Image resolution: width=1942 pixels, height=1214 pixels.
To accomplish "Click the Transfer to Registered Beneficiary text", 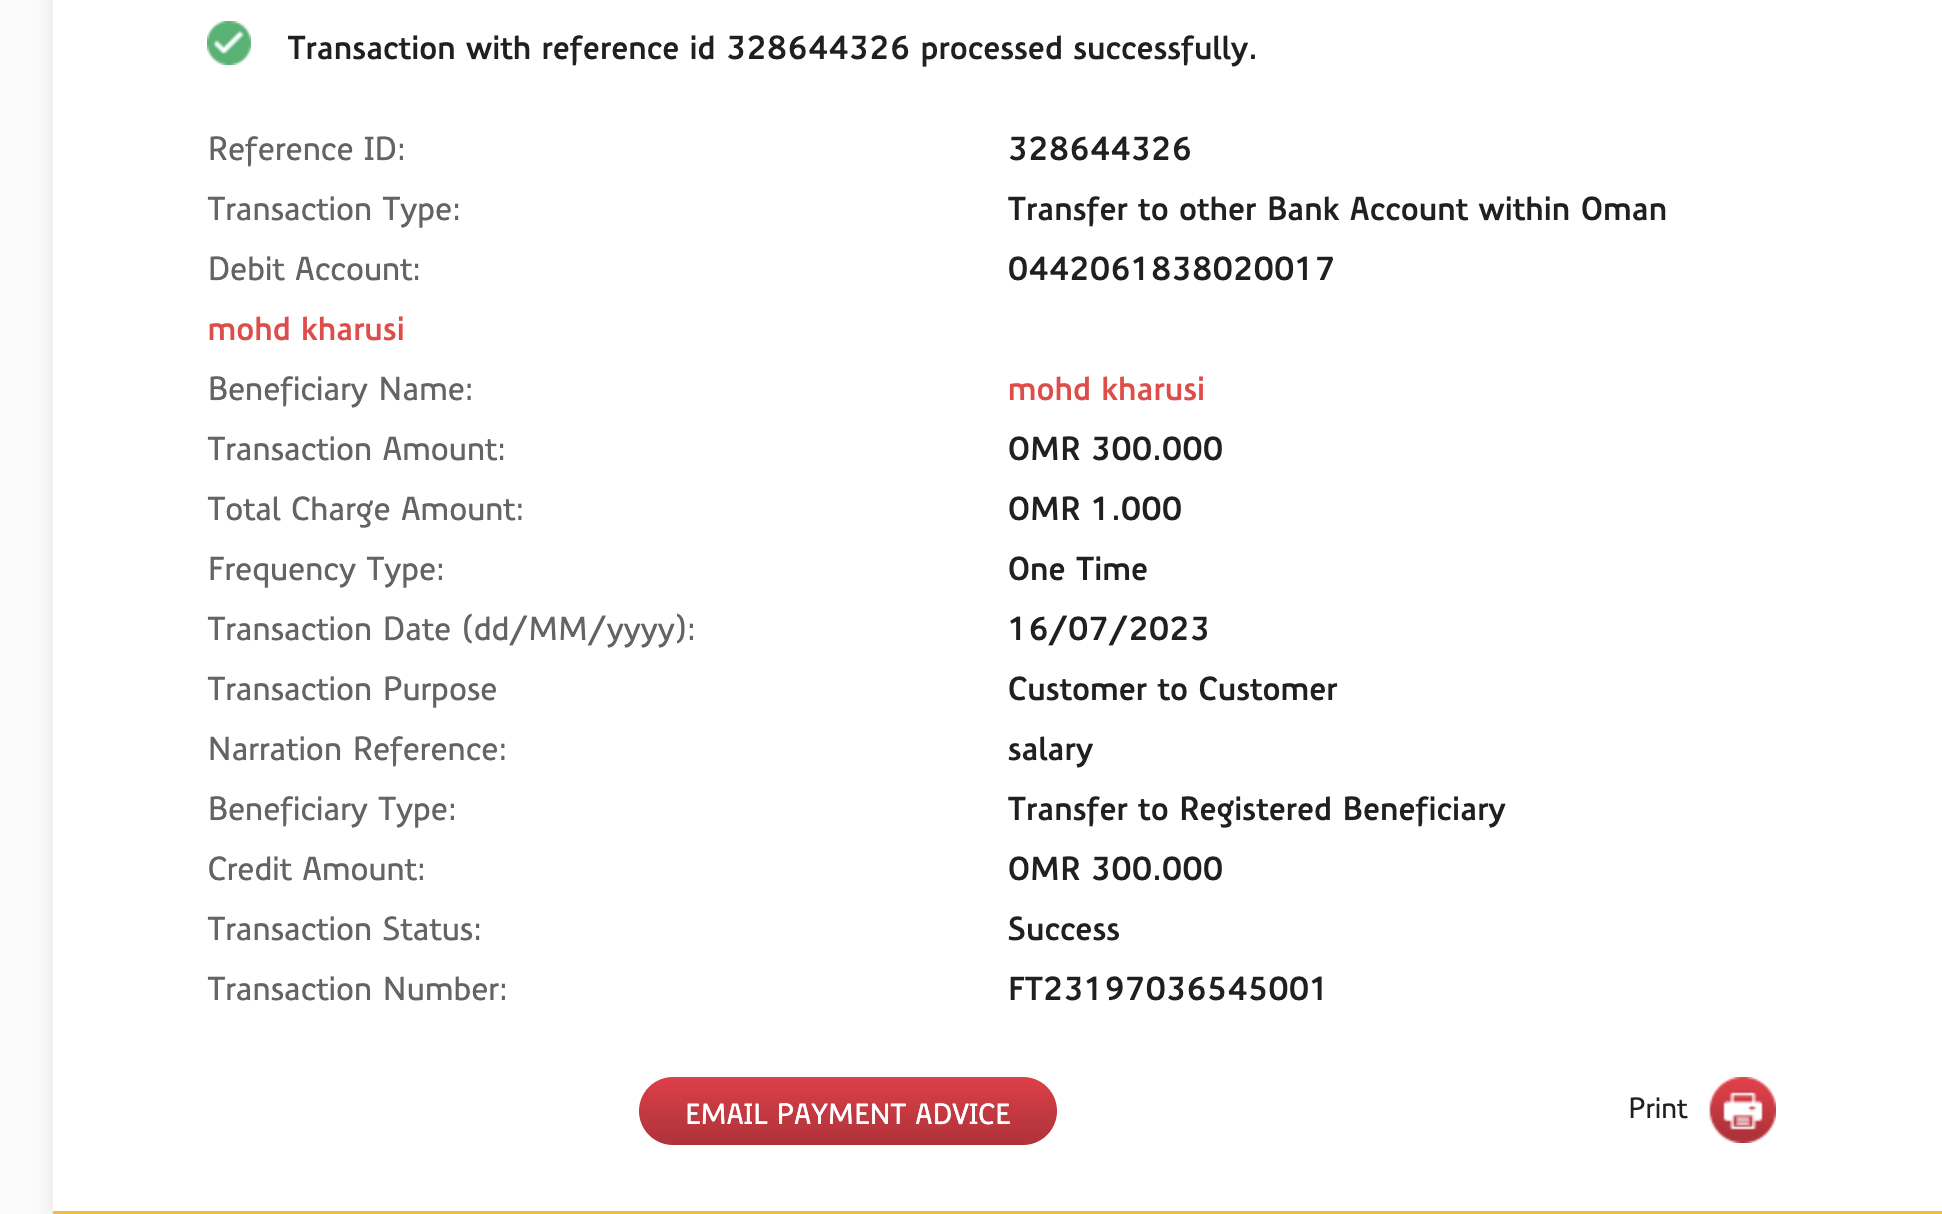I will (1256, 809).
